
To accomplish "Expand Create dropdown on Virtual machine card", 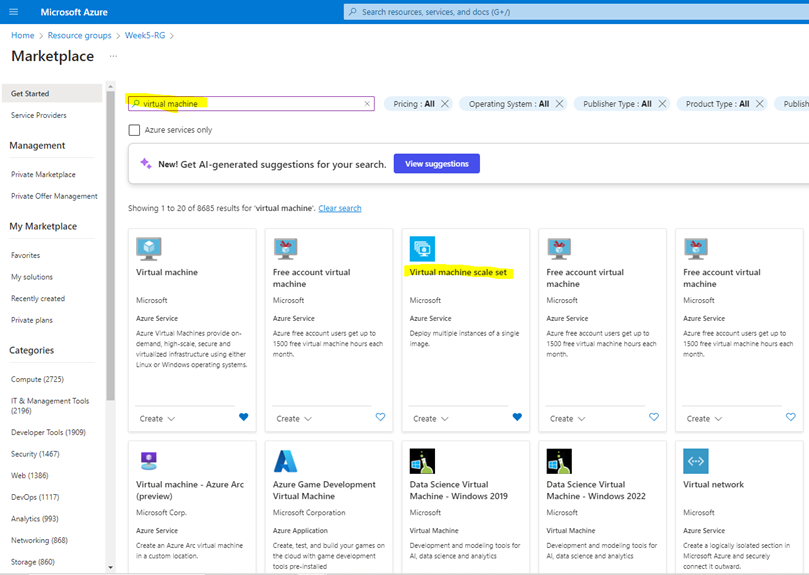I will tap(157, 419).
